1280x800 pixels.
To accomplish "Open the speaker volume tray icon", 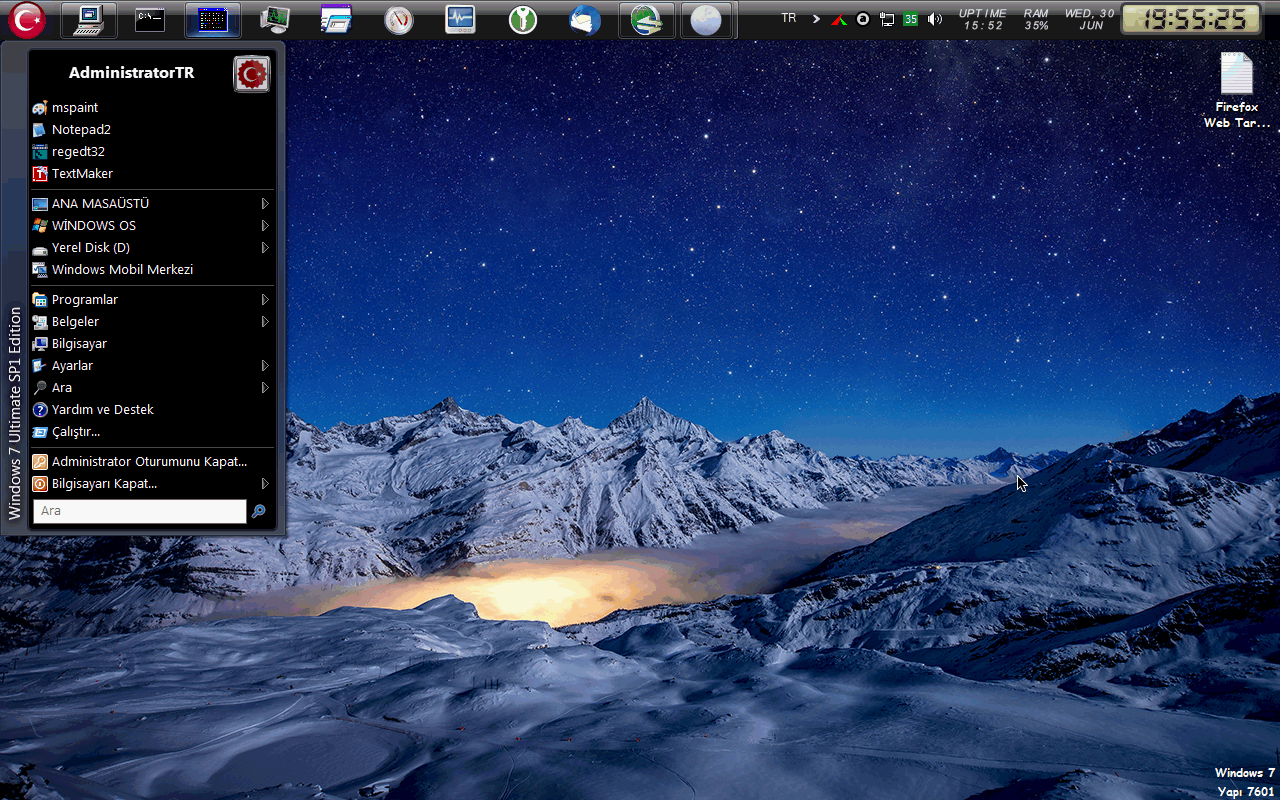I will point(934,19).
